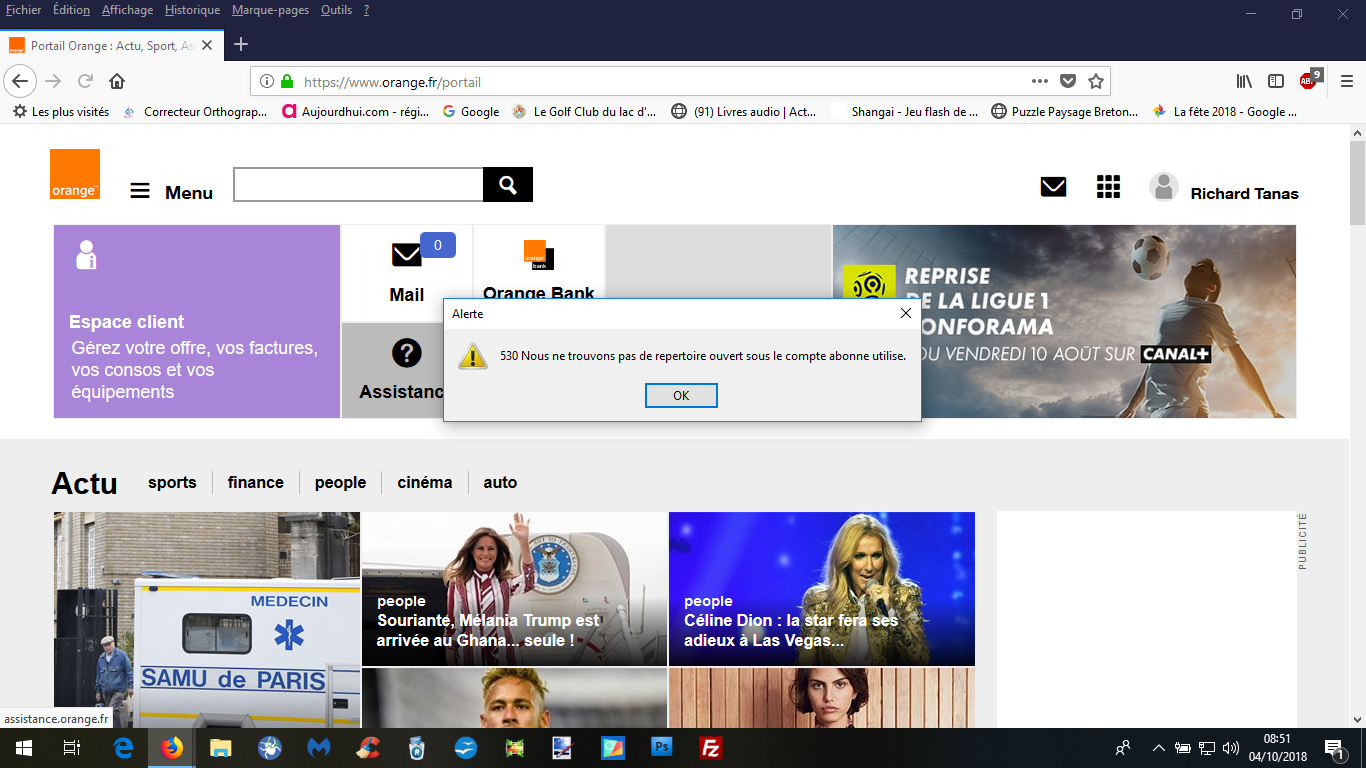Screen dimensions: 1366x768
Task: Open a new tab with the plus button
Action: [x=241, y=44]
